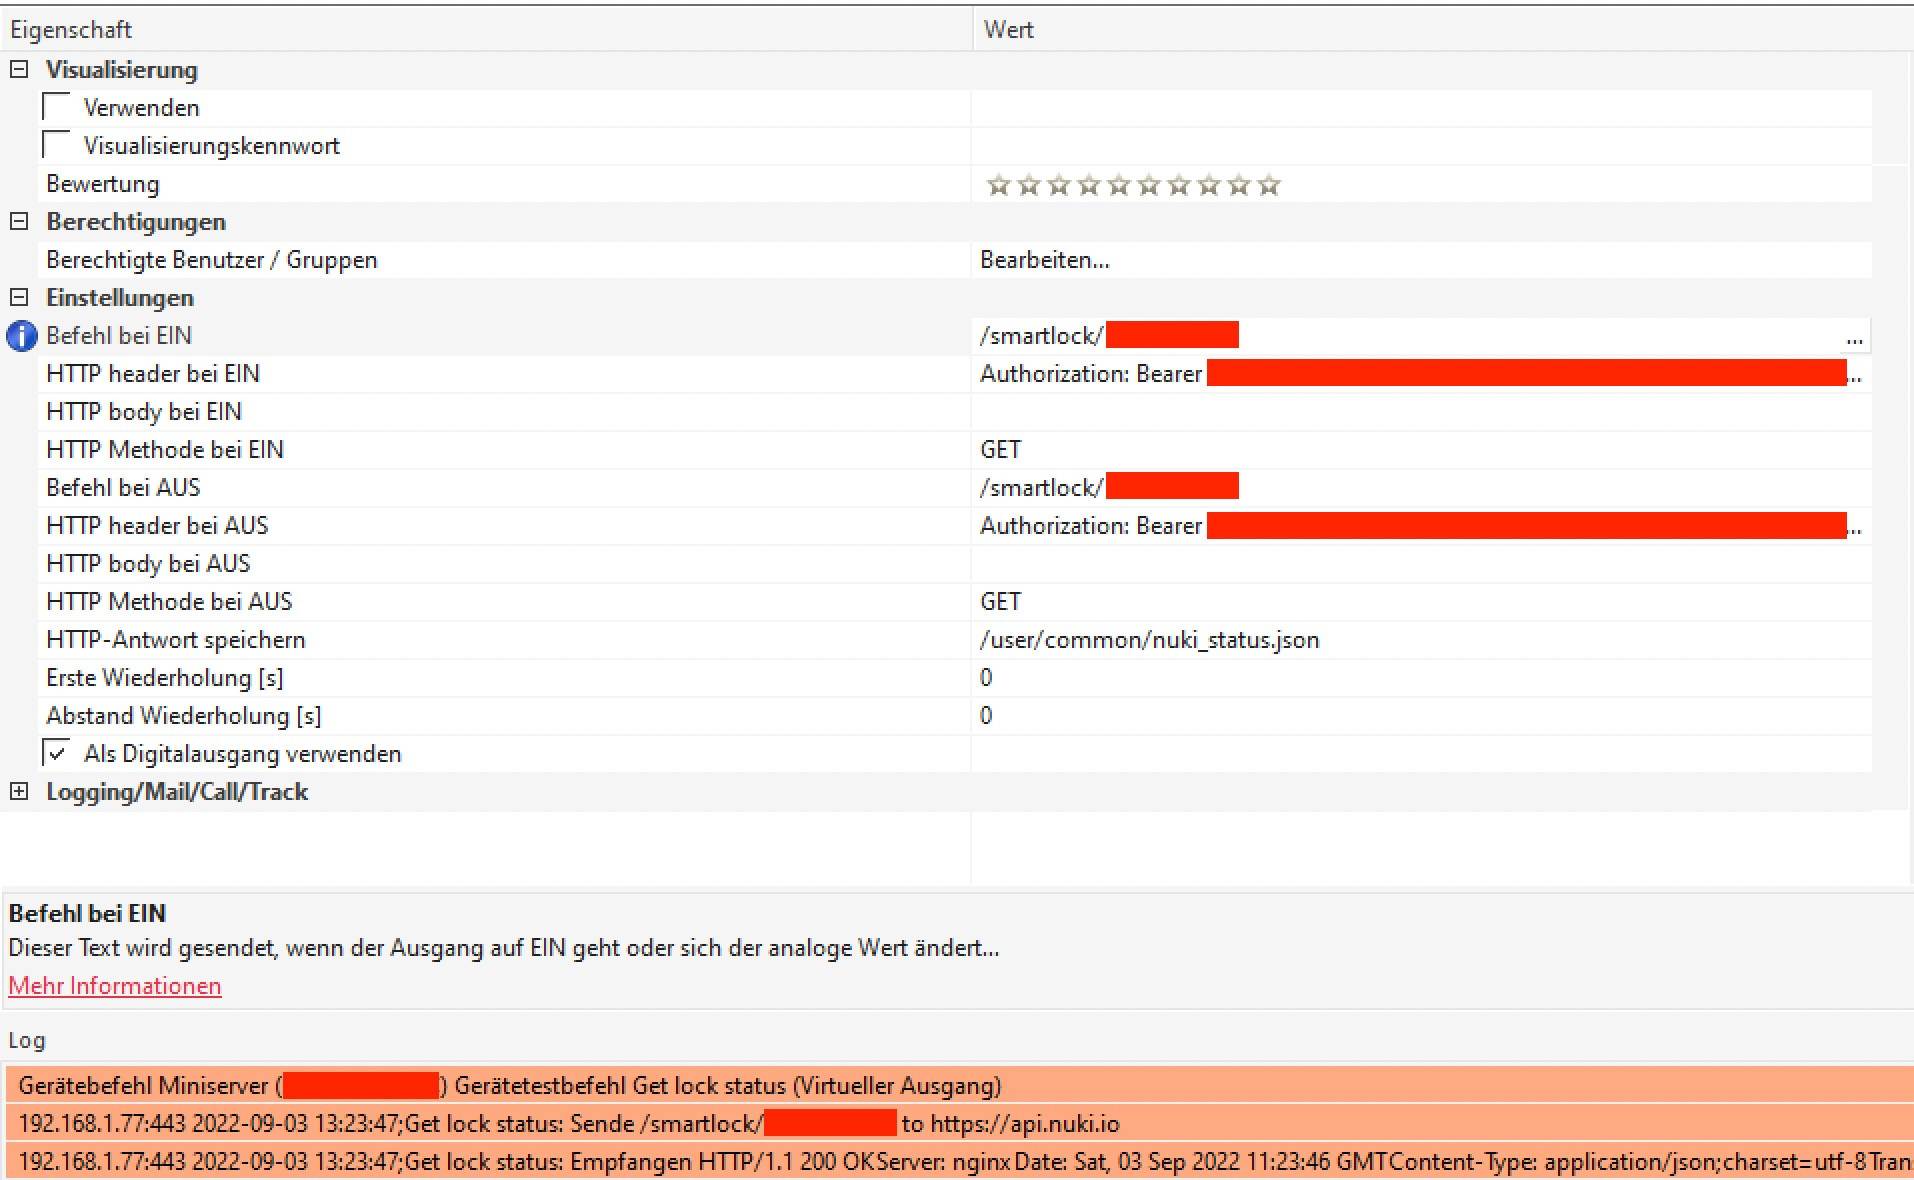Click the empty HTTP body bei AUS value
This screenshot has width=1914, height=1180.
(1421, 564)
